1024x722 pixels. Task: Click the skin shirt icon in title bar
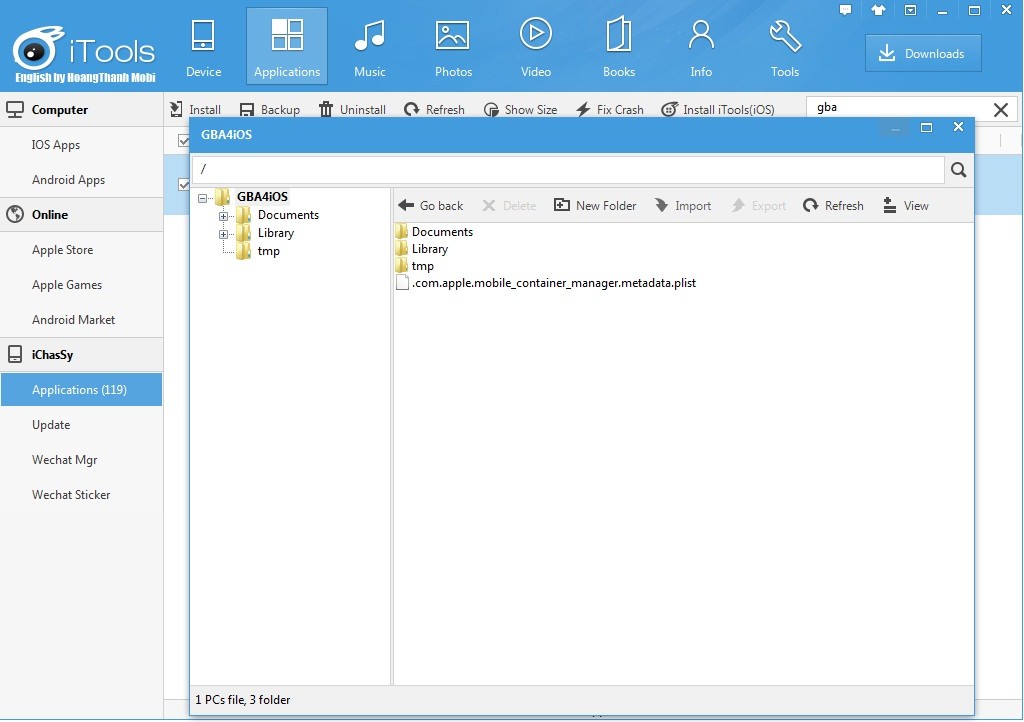878,10
